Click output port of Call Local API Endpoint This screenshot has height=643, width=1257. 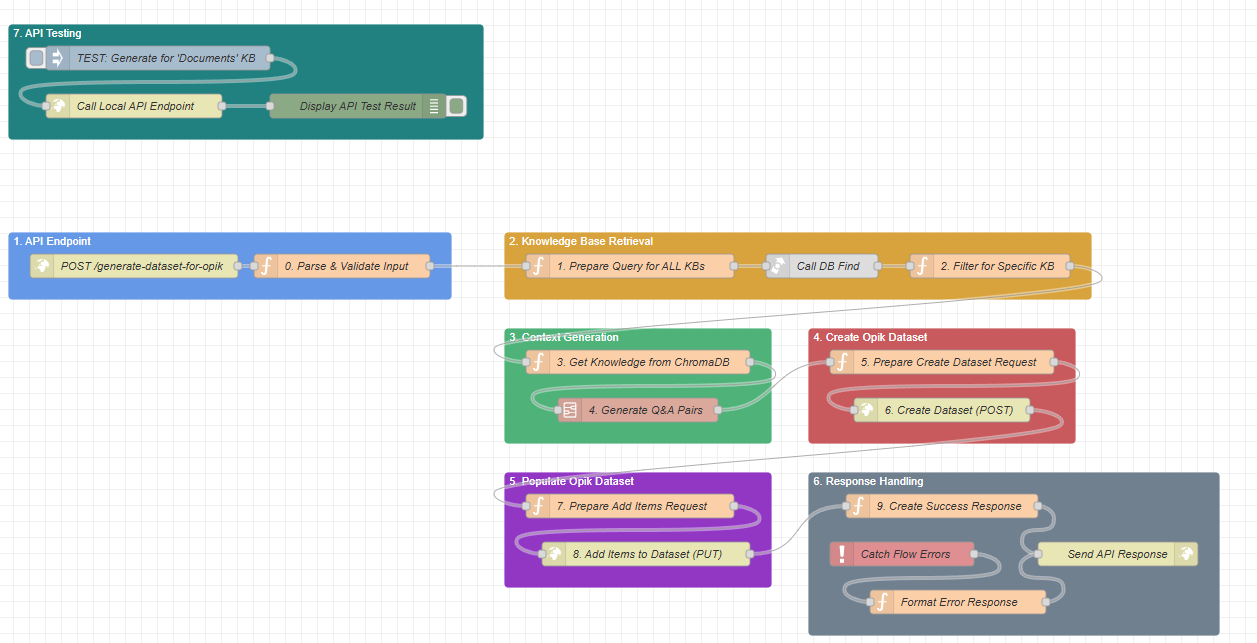(222, 106)
